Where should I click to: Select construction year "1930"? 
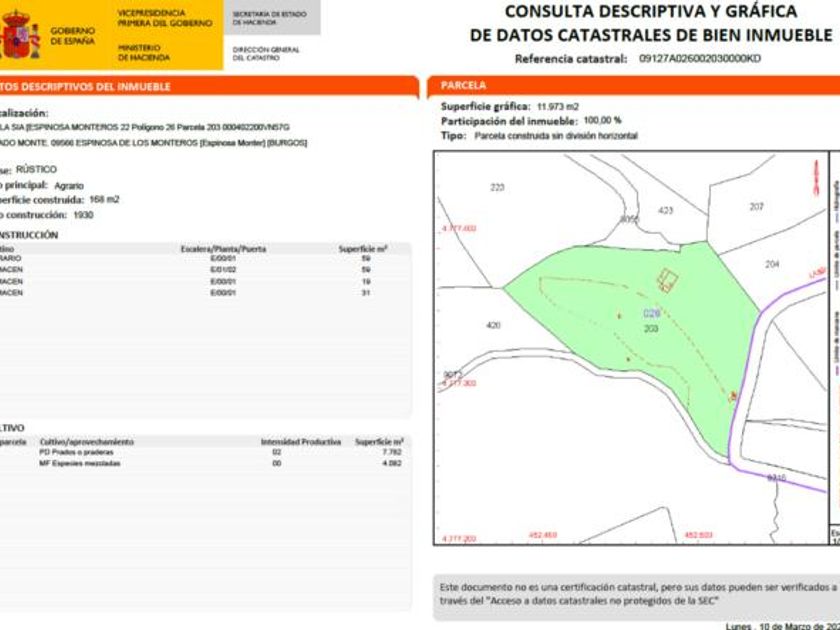83,215
